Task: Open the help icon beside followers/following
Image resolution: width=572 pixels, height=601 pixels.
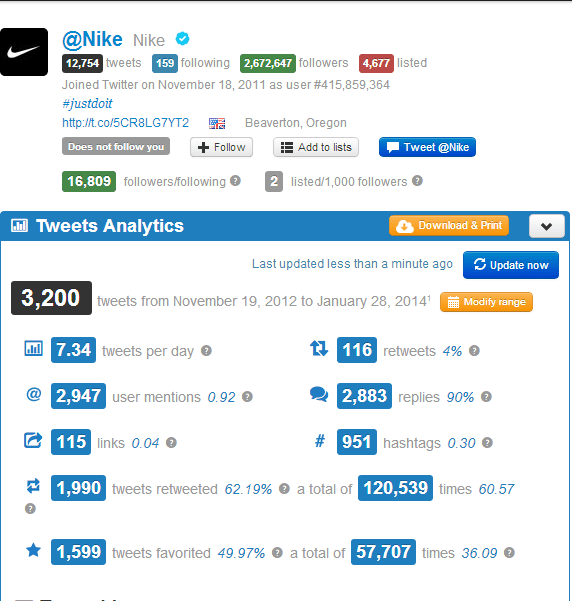Action: [x=235, y=181]
